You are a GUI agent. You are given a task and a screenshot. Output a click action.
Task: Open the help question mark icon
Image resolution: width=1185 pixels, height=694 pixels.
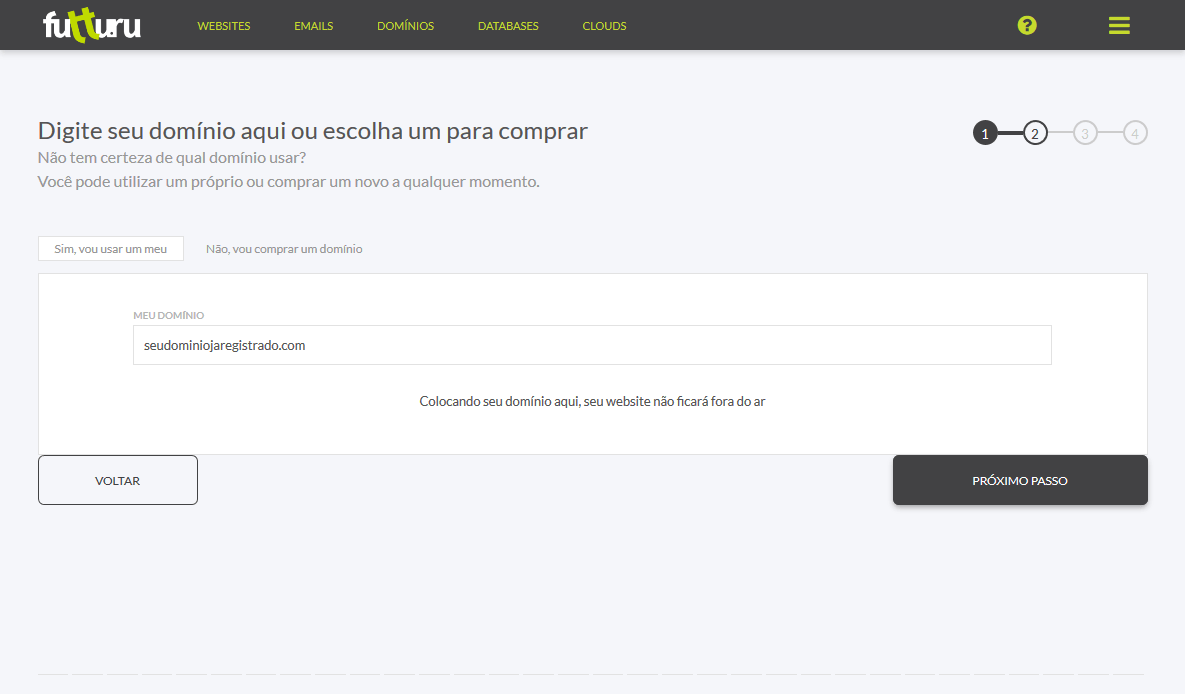pyautogui.click(x=1026, y=26)
